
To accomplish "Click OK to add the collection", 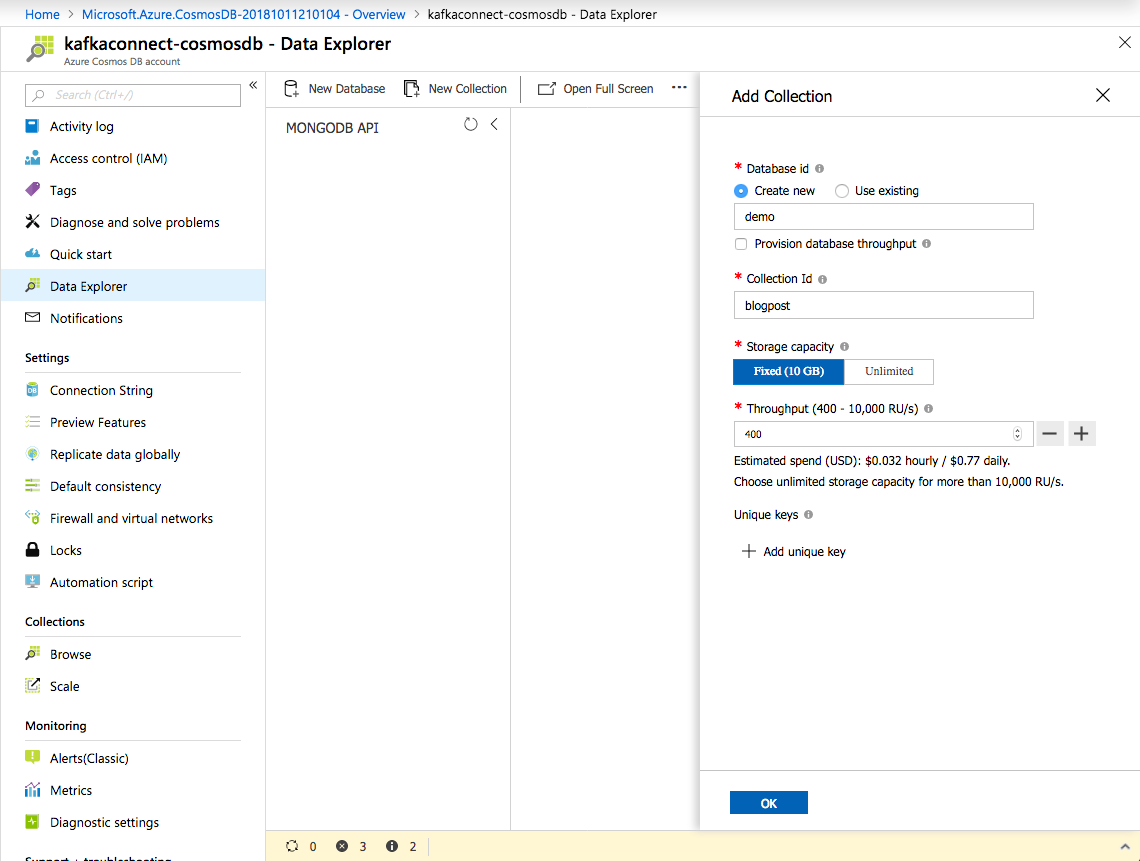I will pyautogui.click(x=768, y=802).
